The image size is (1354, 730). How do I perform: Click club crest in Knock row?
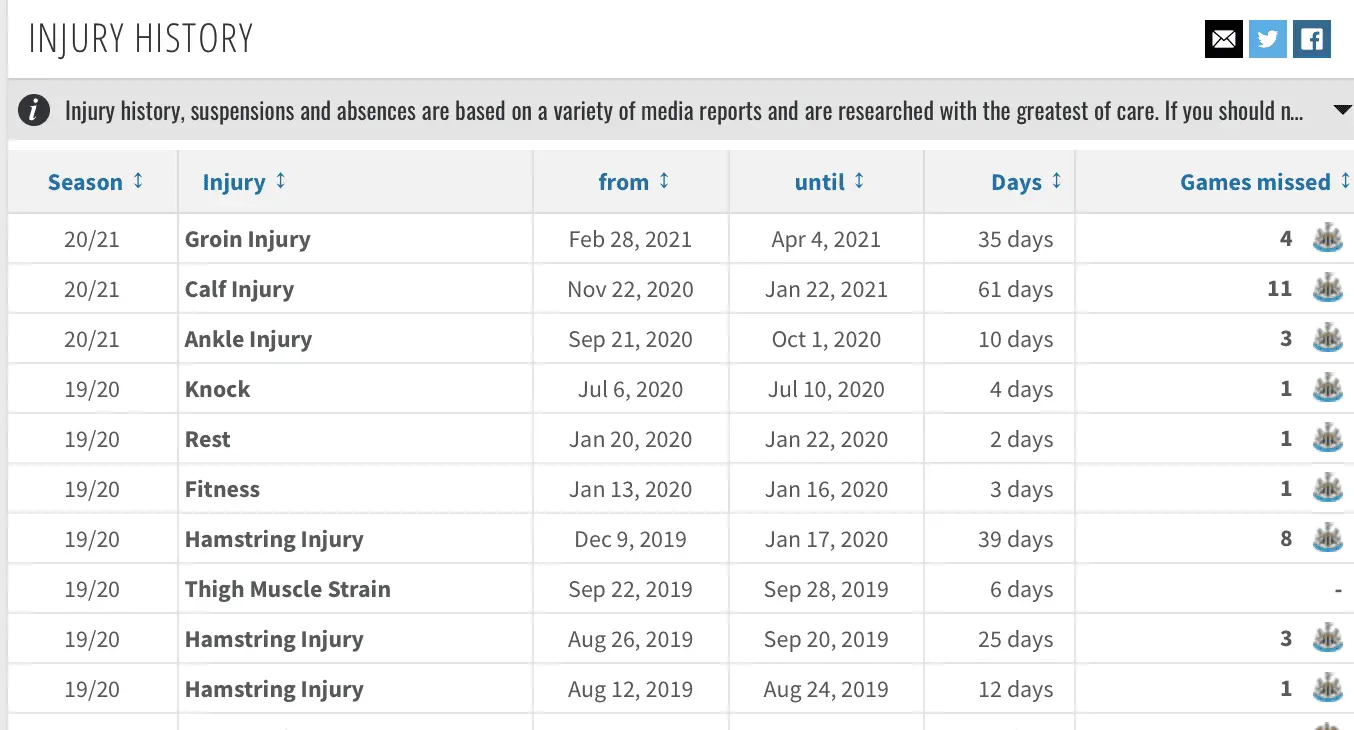click(x=1327, y=389)
